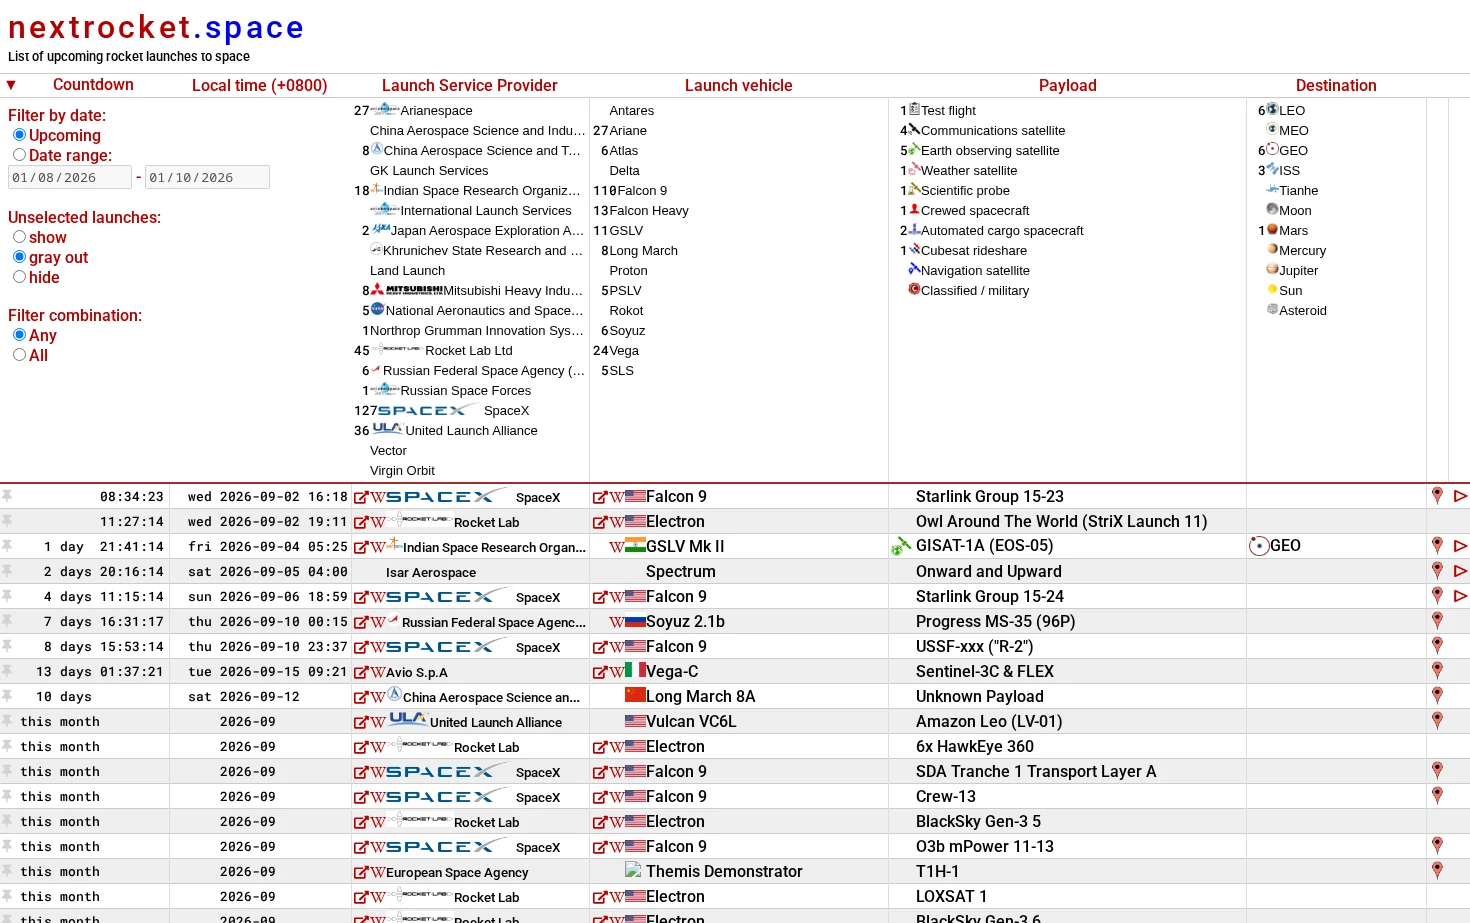Click the India flag next to GSLV Mk II
1470x923 pixels.
point(635,546)
